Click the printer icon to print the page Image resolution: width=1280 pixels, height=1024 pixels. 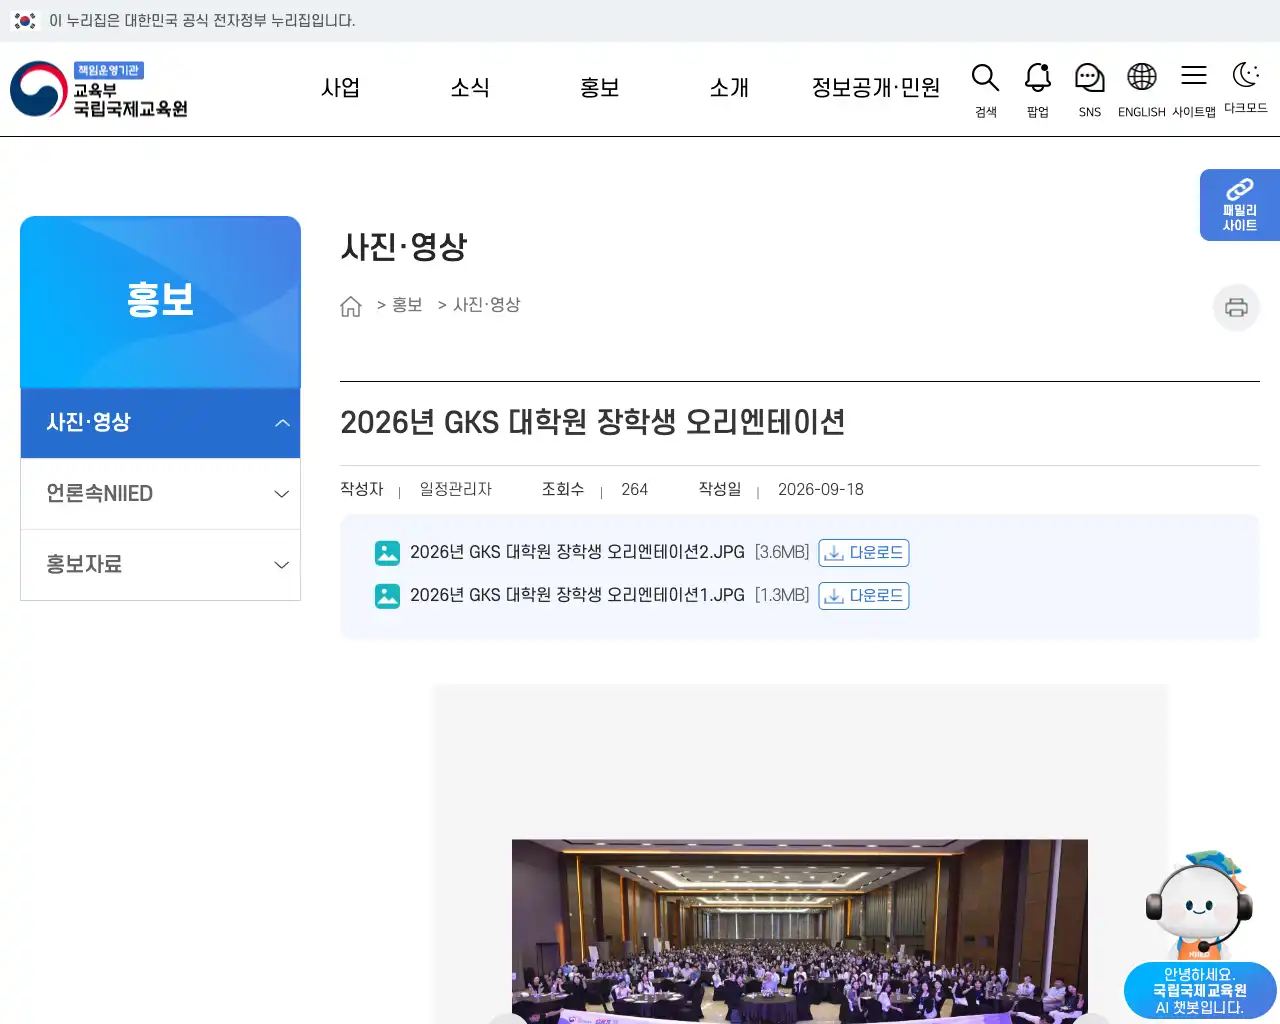pos(1236,307)
